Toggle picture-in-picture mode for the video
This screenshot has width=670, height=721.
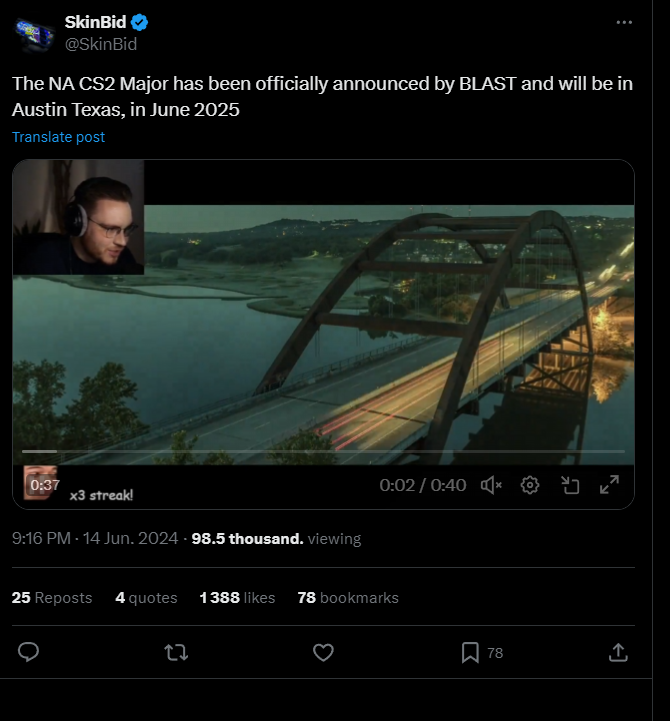click(x=570, y=485)
